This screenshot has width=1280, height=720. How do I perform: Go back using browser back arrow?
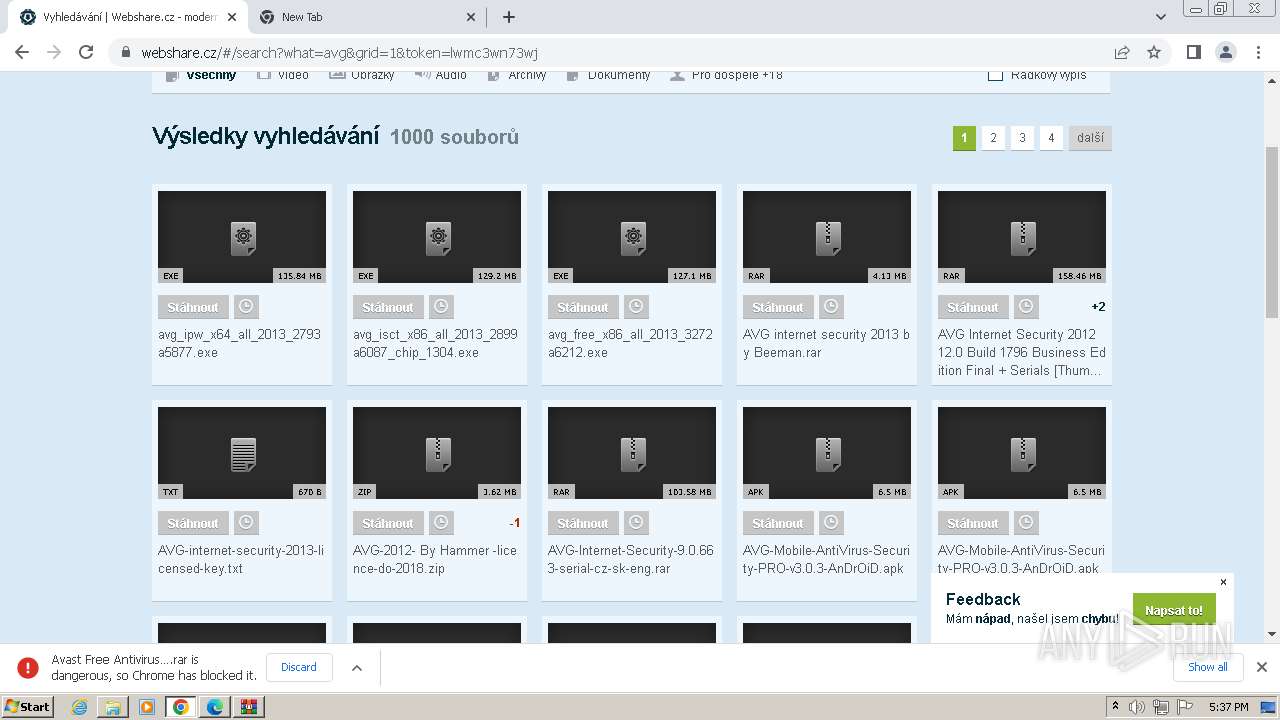tap(22, 52)
